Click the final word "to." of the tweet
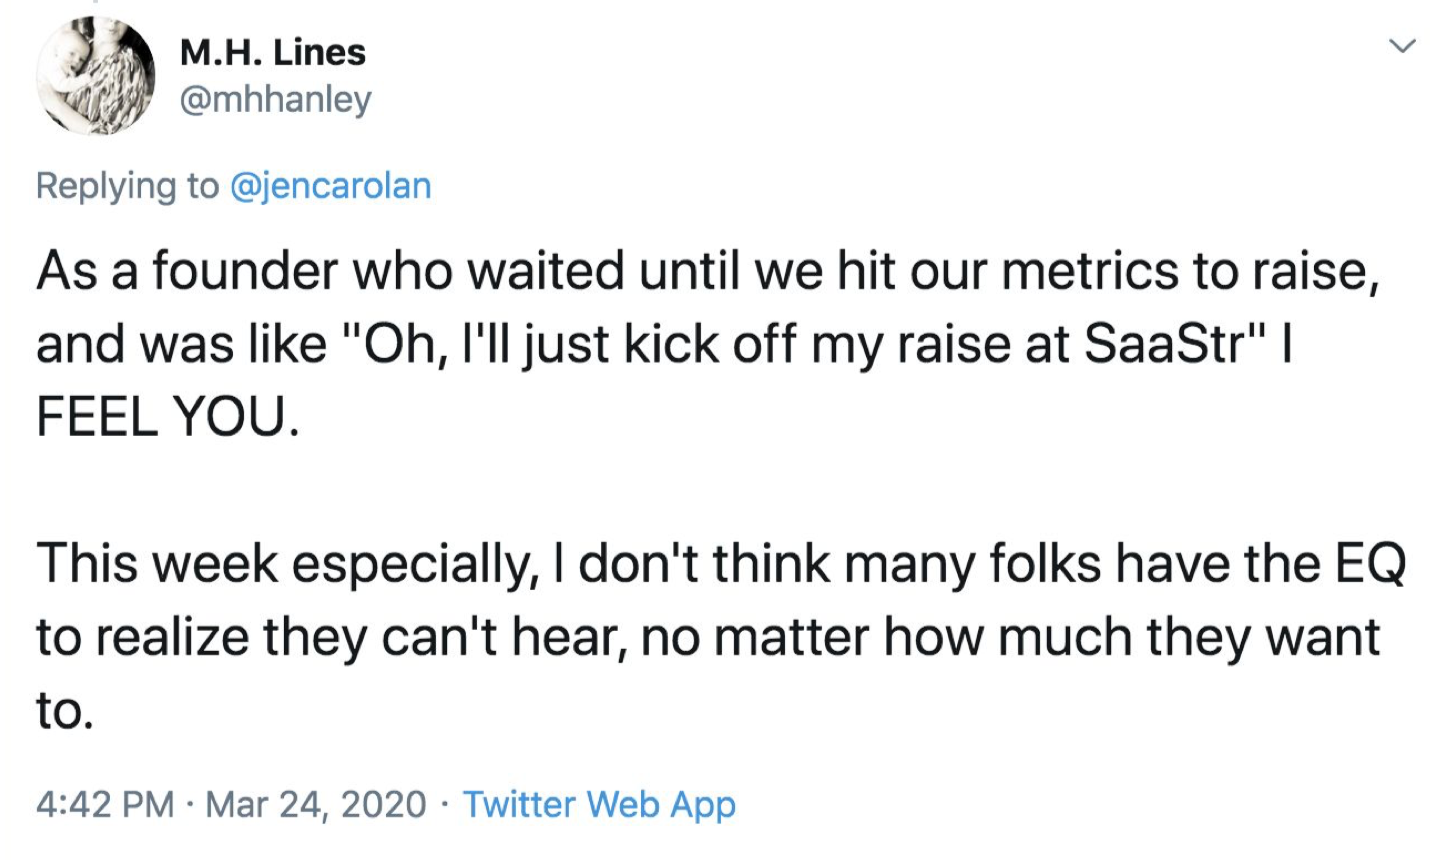Viewport: 1450px width, 860px height. [65, 710]
